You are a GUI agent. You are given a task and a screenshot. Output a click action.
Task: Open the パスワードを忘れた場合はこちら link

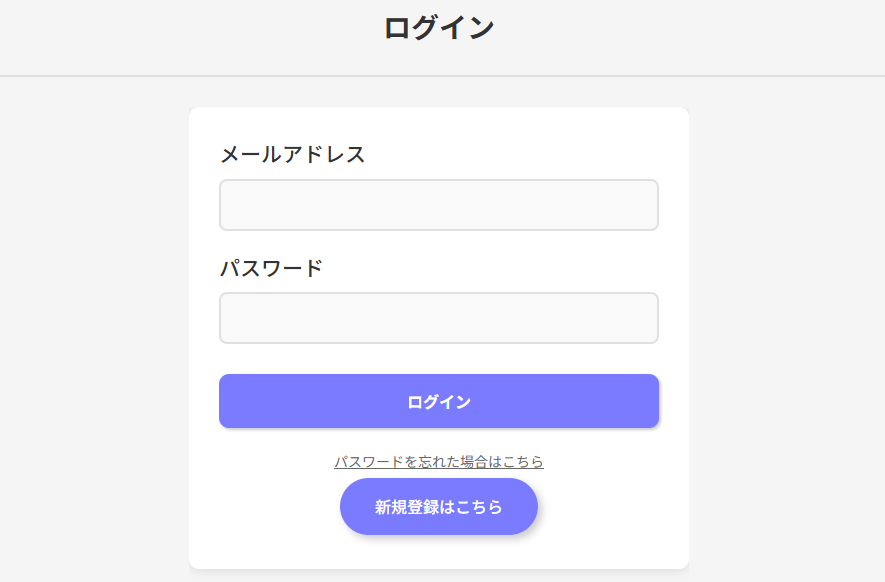tap(438, 462)
